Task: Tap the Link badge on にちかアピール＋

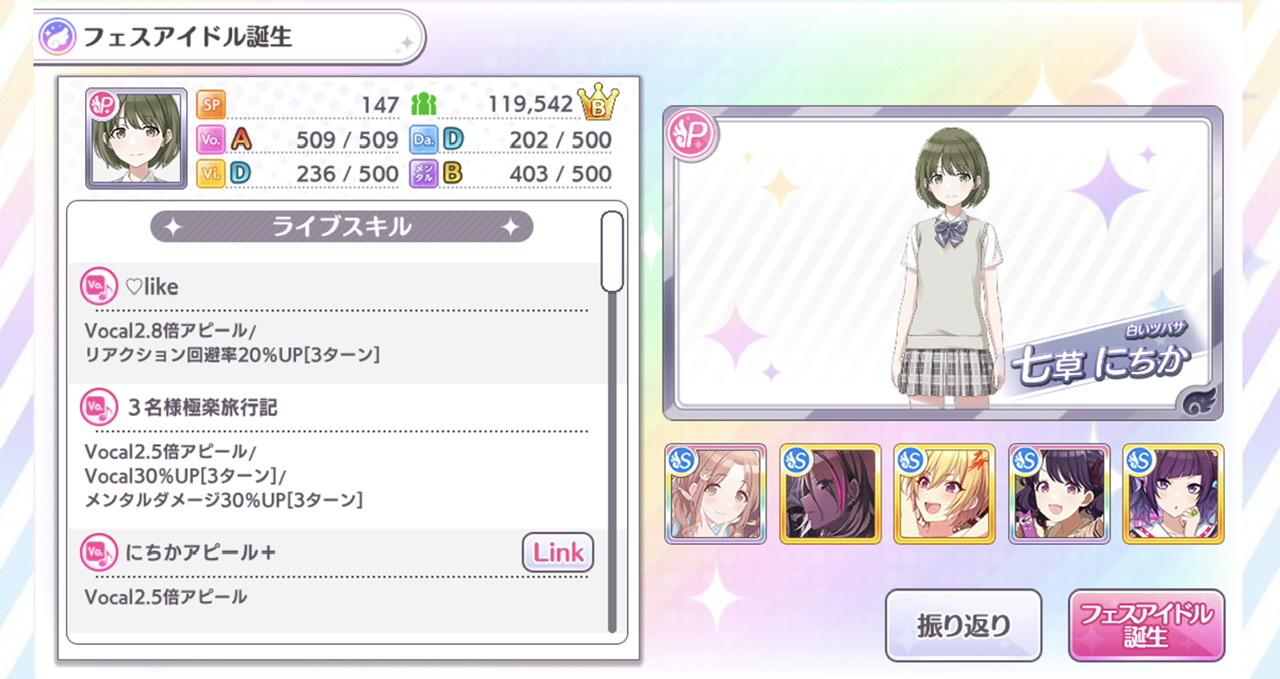Action: point(558,552)
